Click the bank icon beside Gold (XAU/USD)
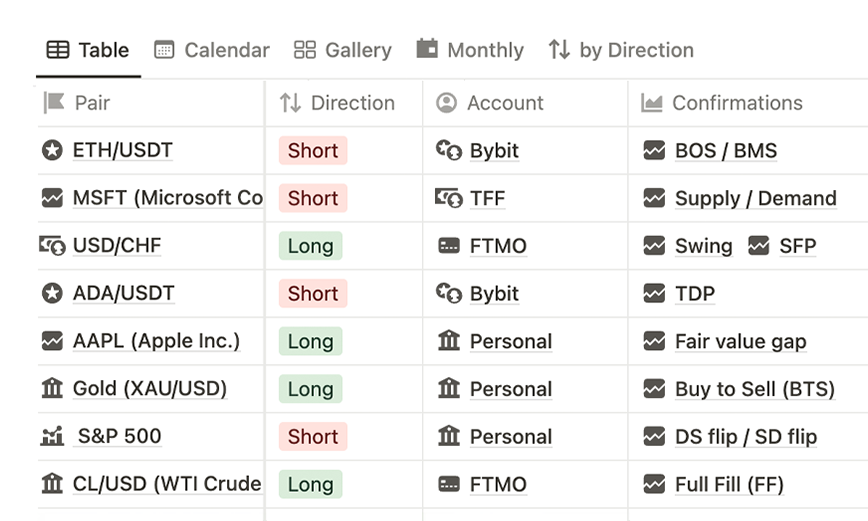 (52, 389)
